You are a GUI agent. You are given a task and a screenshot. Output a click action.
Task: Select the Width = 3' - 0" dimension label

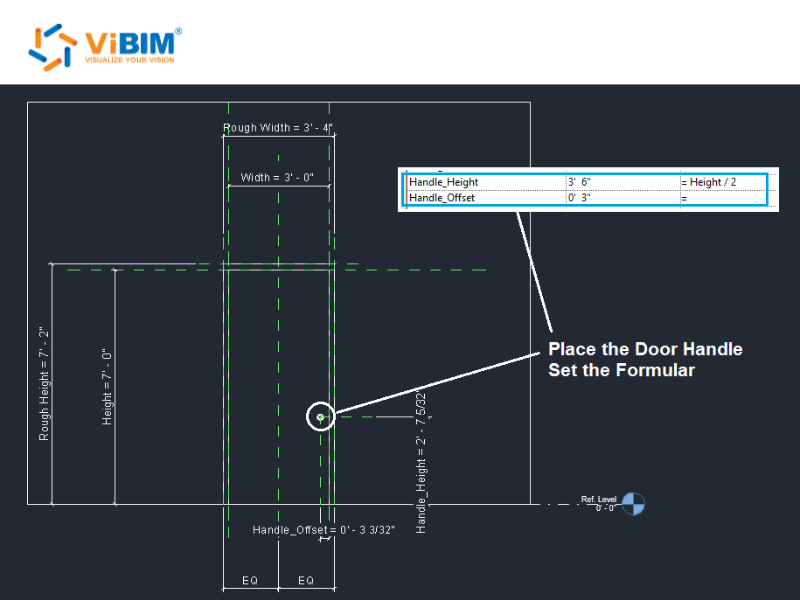[277, 177]
